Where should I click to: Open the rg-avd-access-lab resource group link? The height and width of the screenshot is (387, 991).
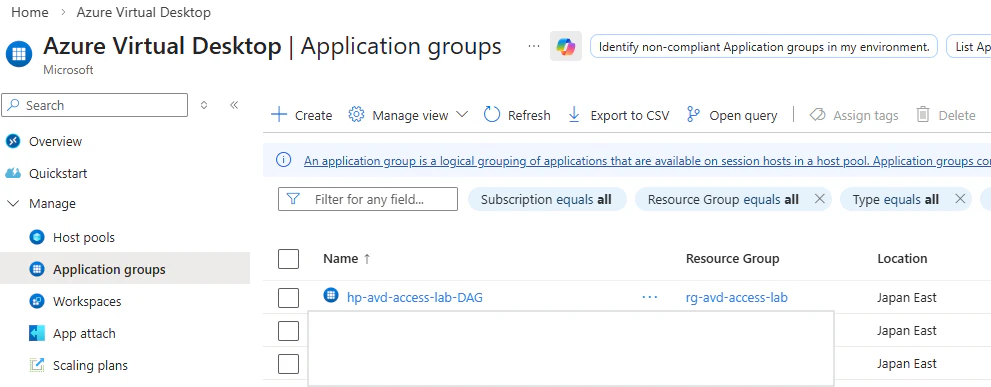pos(736,297)
